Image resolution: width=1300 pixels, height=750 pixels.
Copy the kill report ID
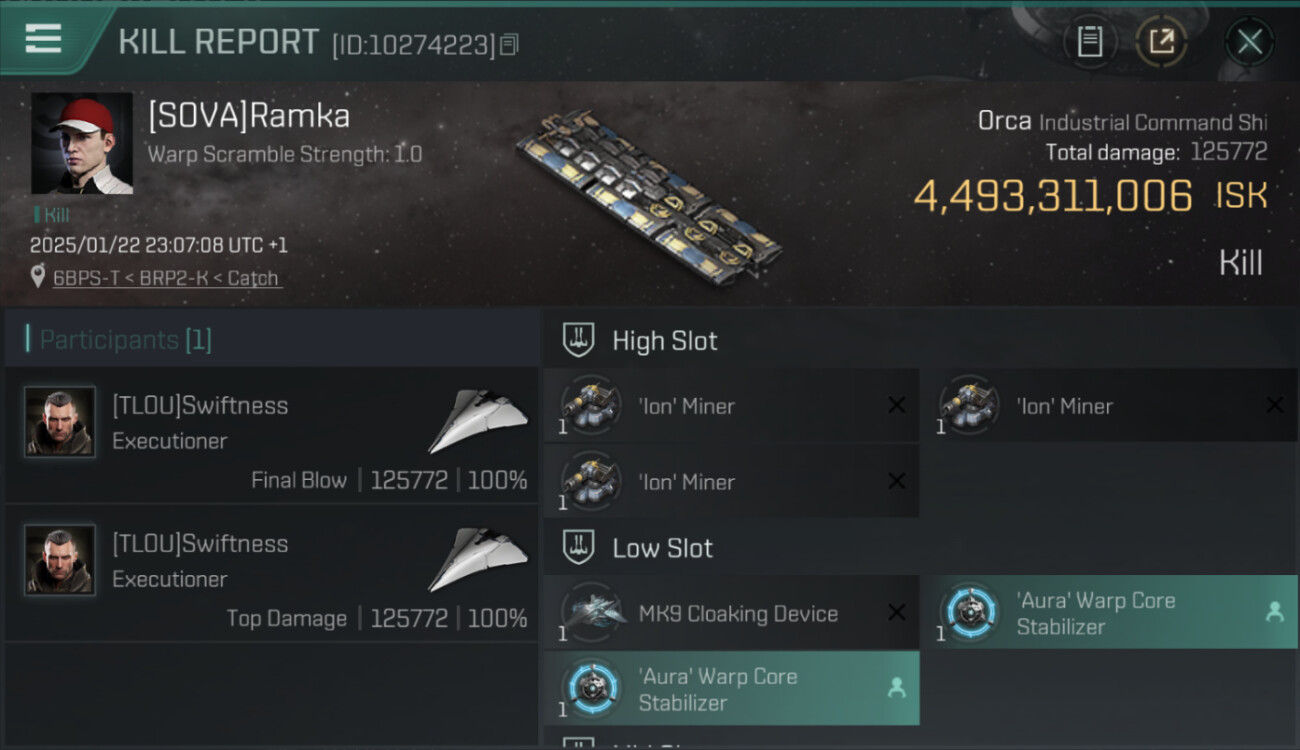click(x=509, y=44)
